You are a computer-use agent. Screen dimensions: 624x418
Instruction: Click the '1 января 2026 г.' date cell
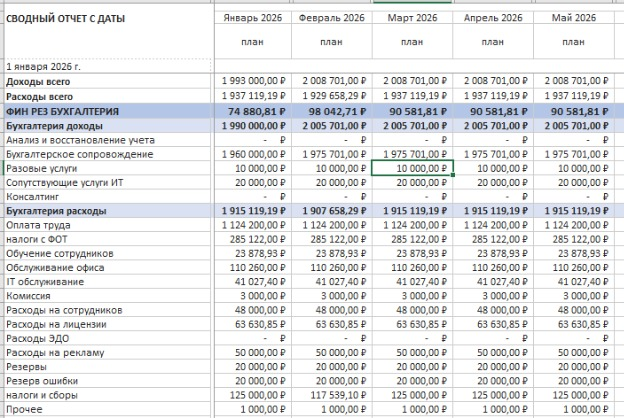[x=45, y=66]
